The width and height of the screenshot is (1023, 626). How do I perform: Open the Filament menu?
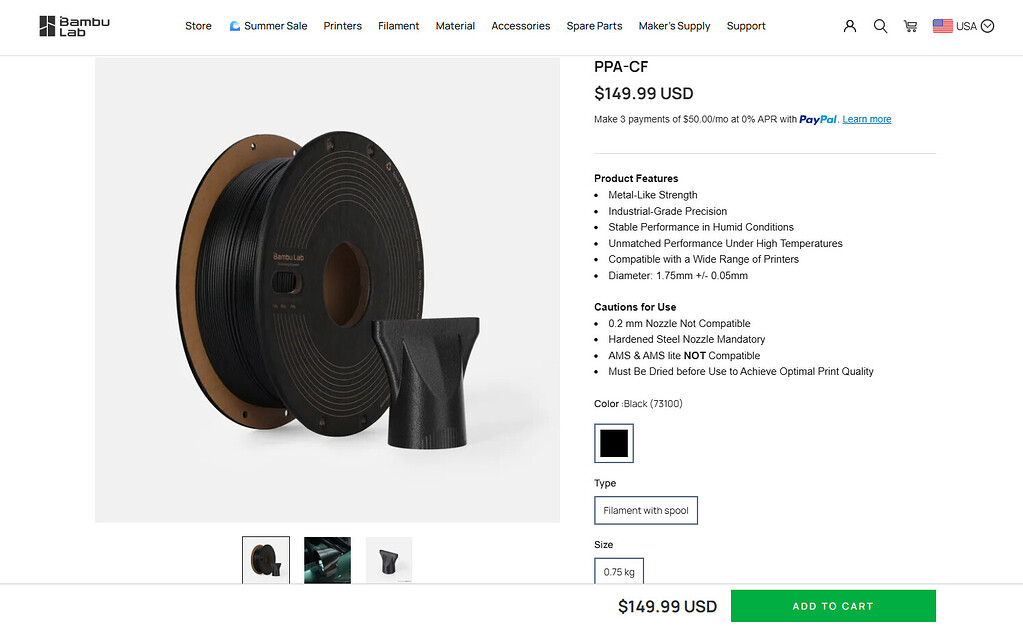[x=398, y=26]
